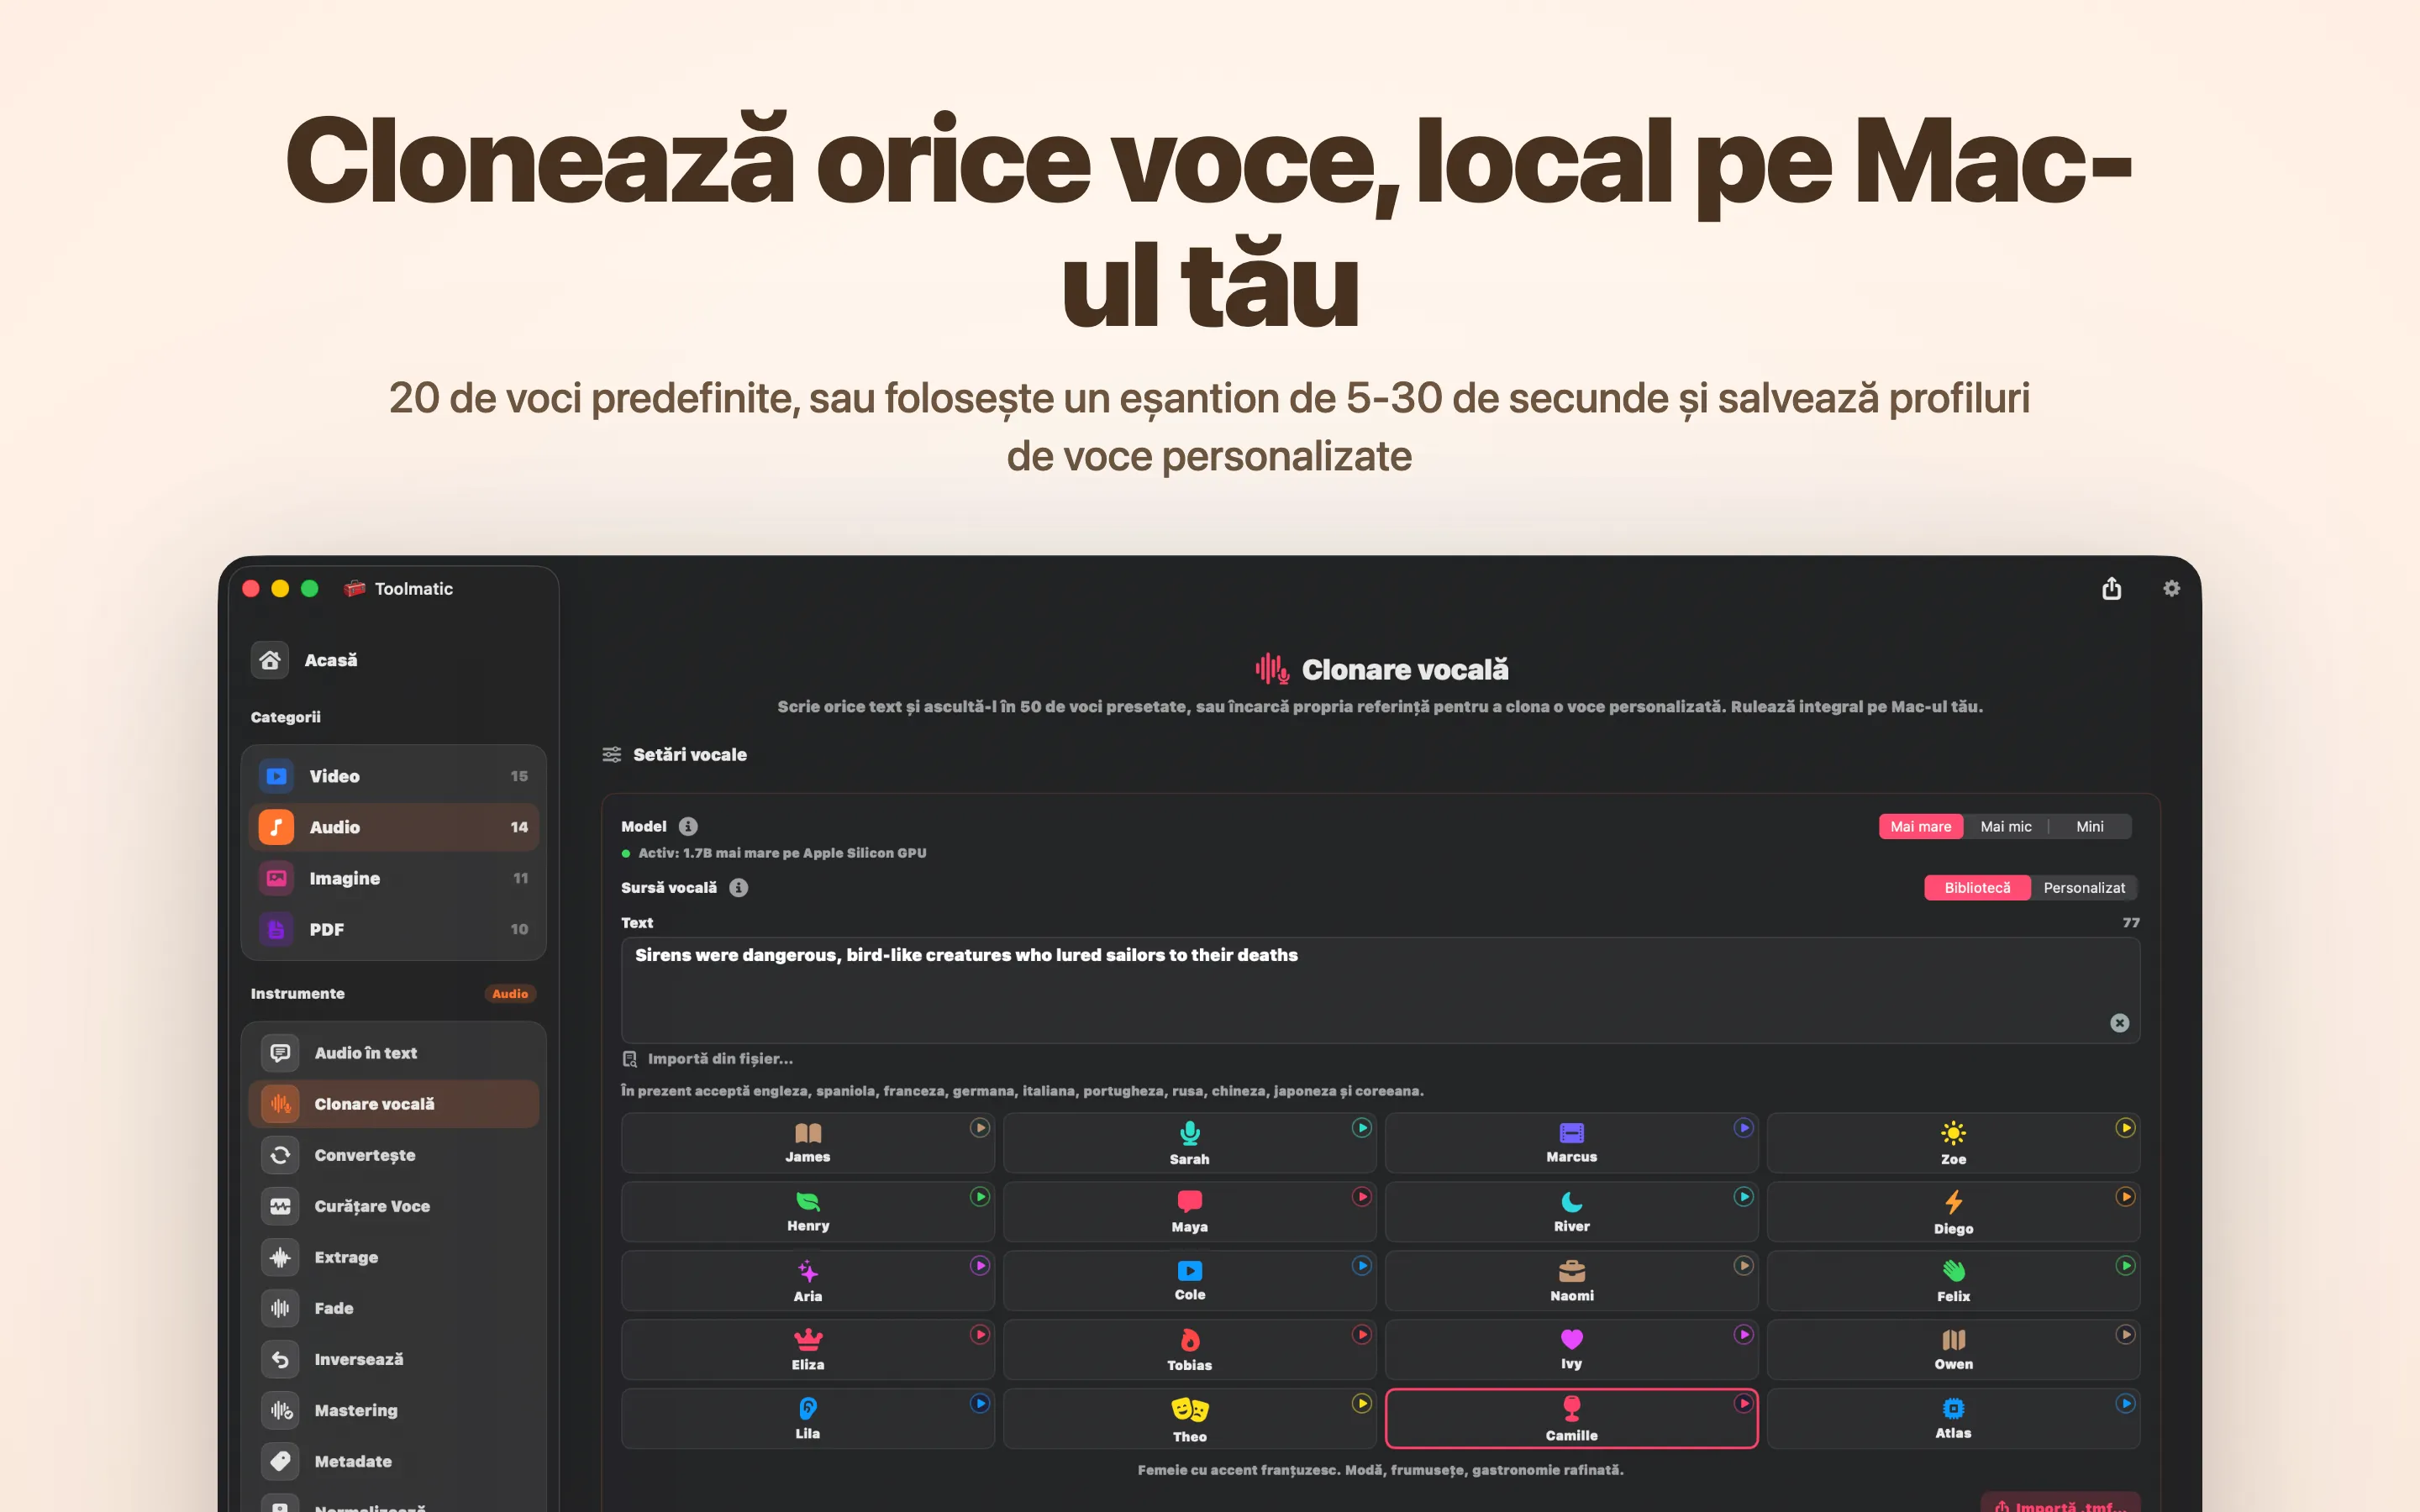The height and width of the screenshot is (1512, 2420).
Task: Select the Naomi briefcase voice
Action: 1572,1281
